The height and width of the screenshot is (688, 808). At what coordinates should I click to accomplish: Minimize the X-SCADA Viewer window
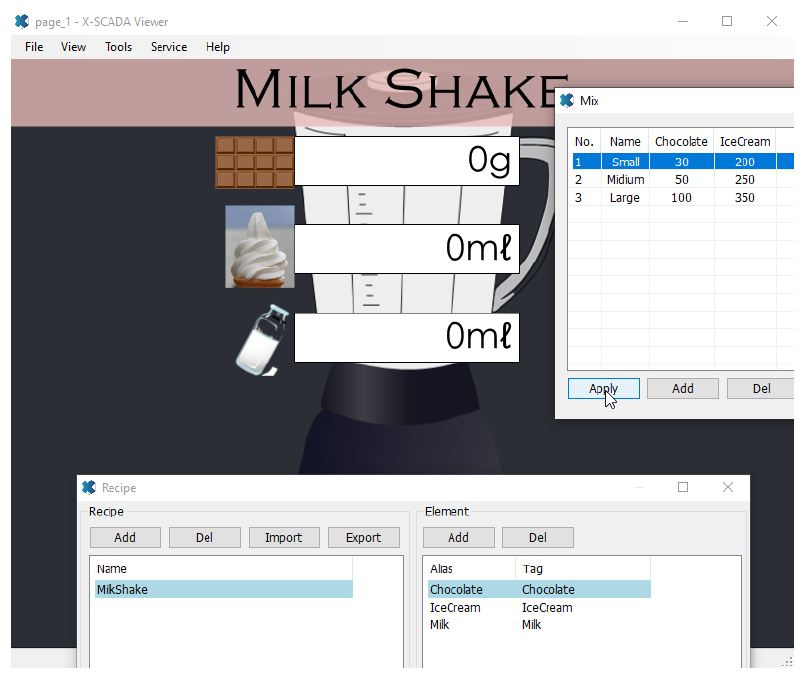click(x=683, y=21)
